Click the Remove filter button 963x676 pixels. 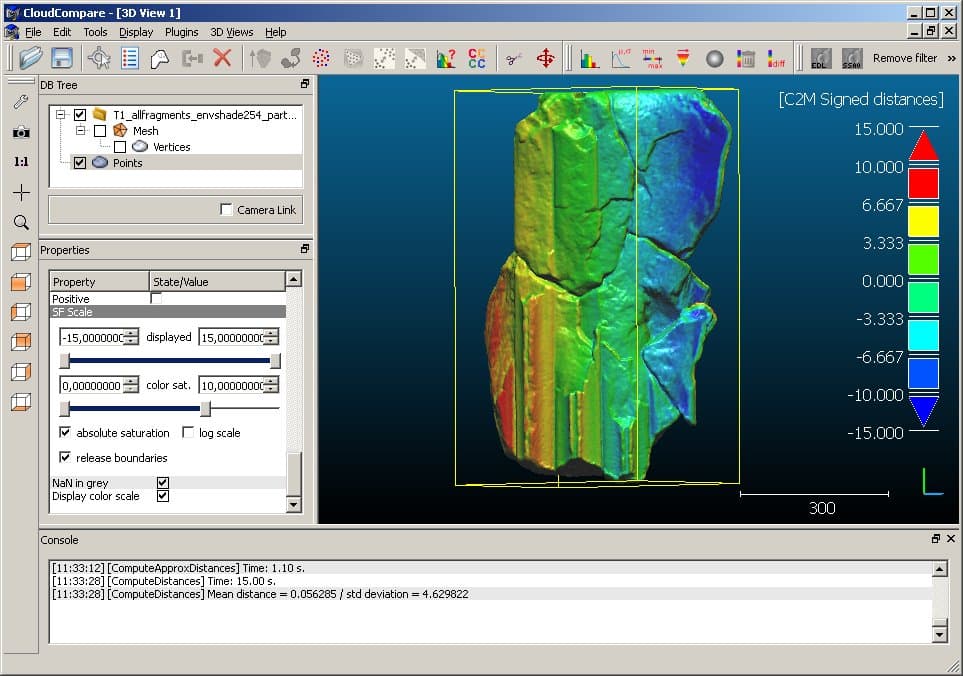point(904,57)
